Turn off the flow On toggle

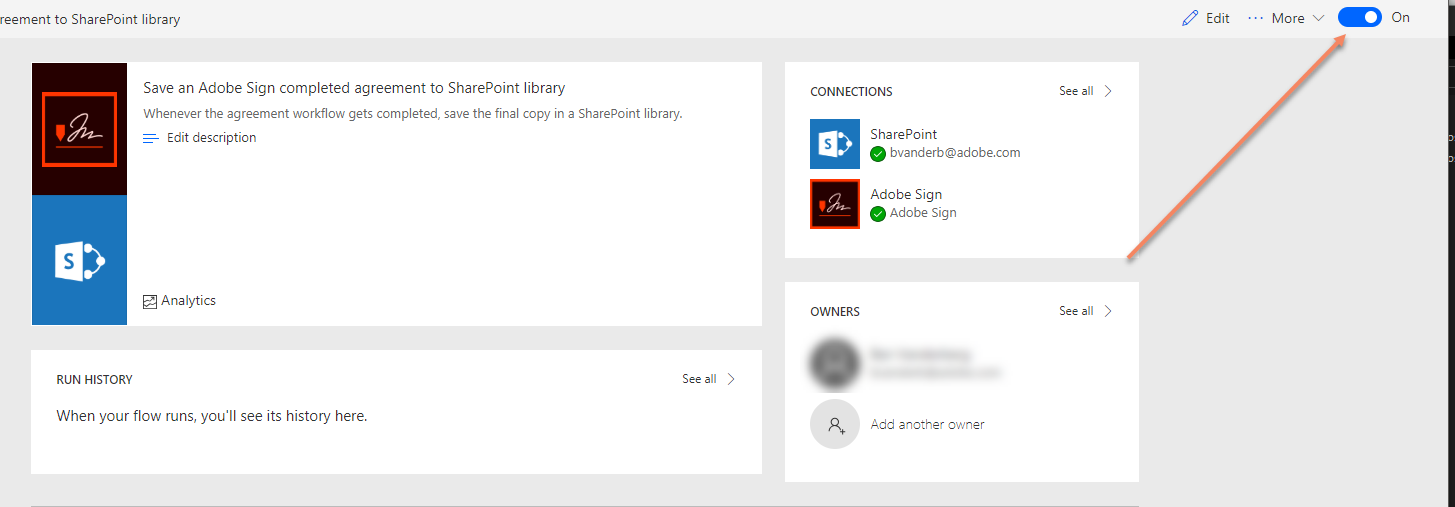point(1359,17)
